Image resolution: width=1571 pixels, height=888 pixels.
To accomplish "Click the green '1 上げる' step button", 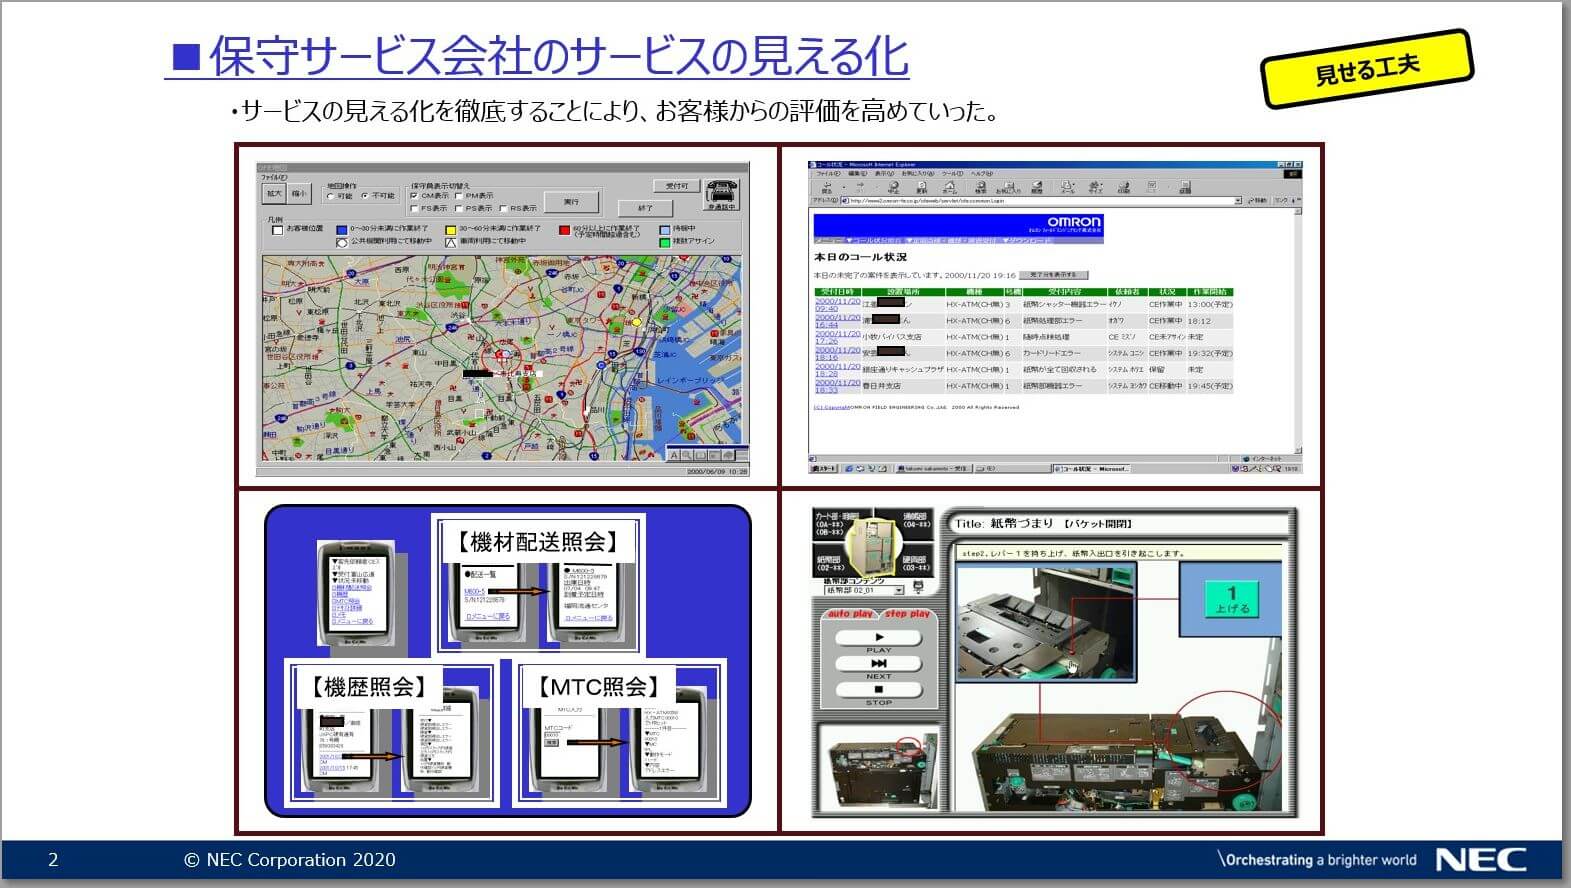I will 1231,600.
